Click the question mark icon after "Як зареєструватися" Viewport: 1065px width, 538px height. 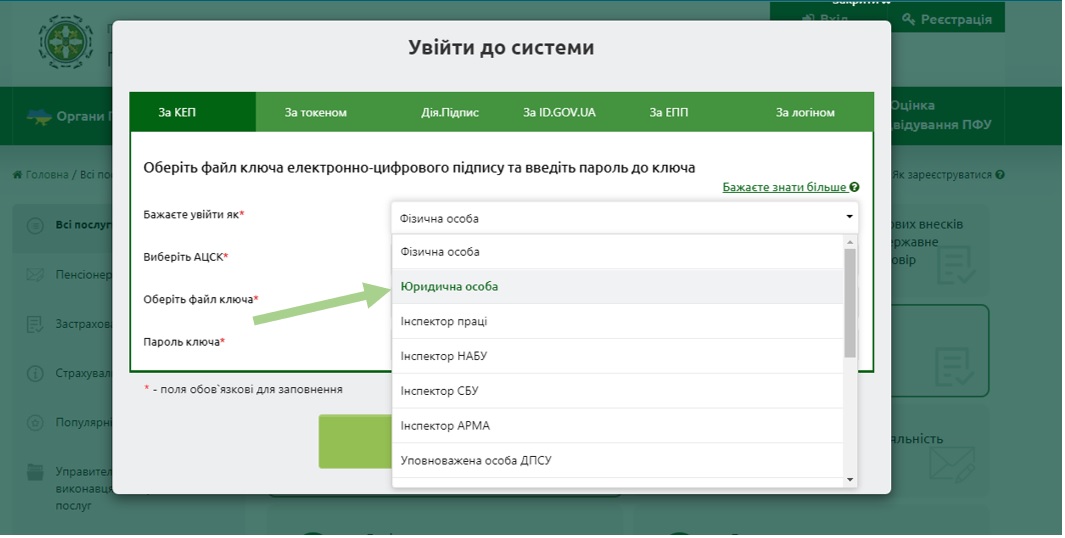coord(1000,175)
